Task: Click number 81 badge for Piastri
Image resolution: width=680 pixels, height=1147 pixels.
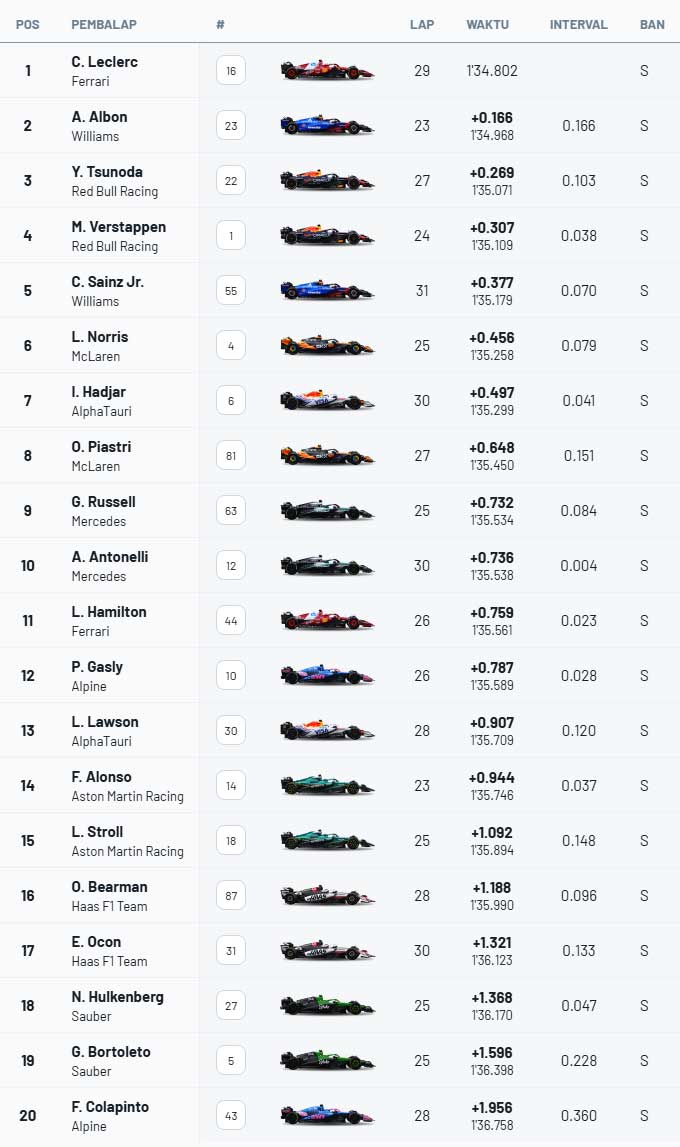Action: [x=231, y=456]
